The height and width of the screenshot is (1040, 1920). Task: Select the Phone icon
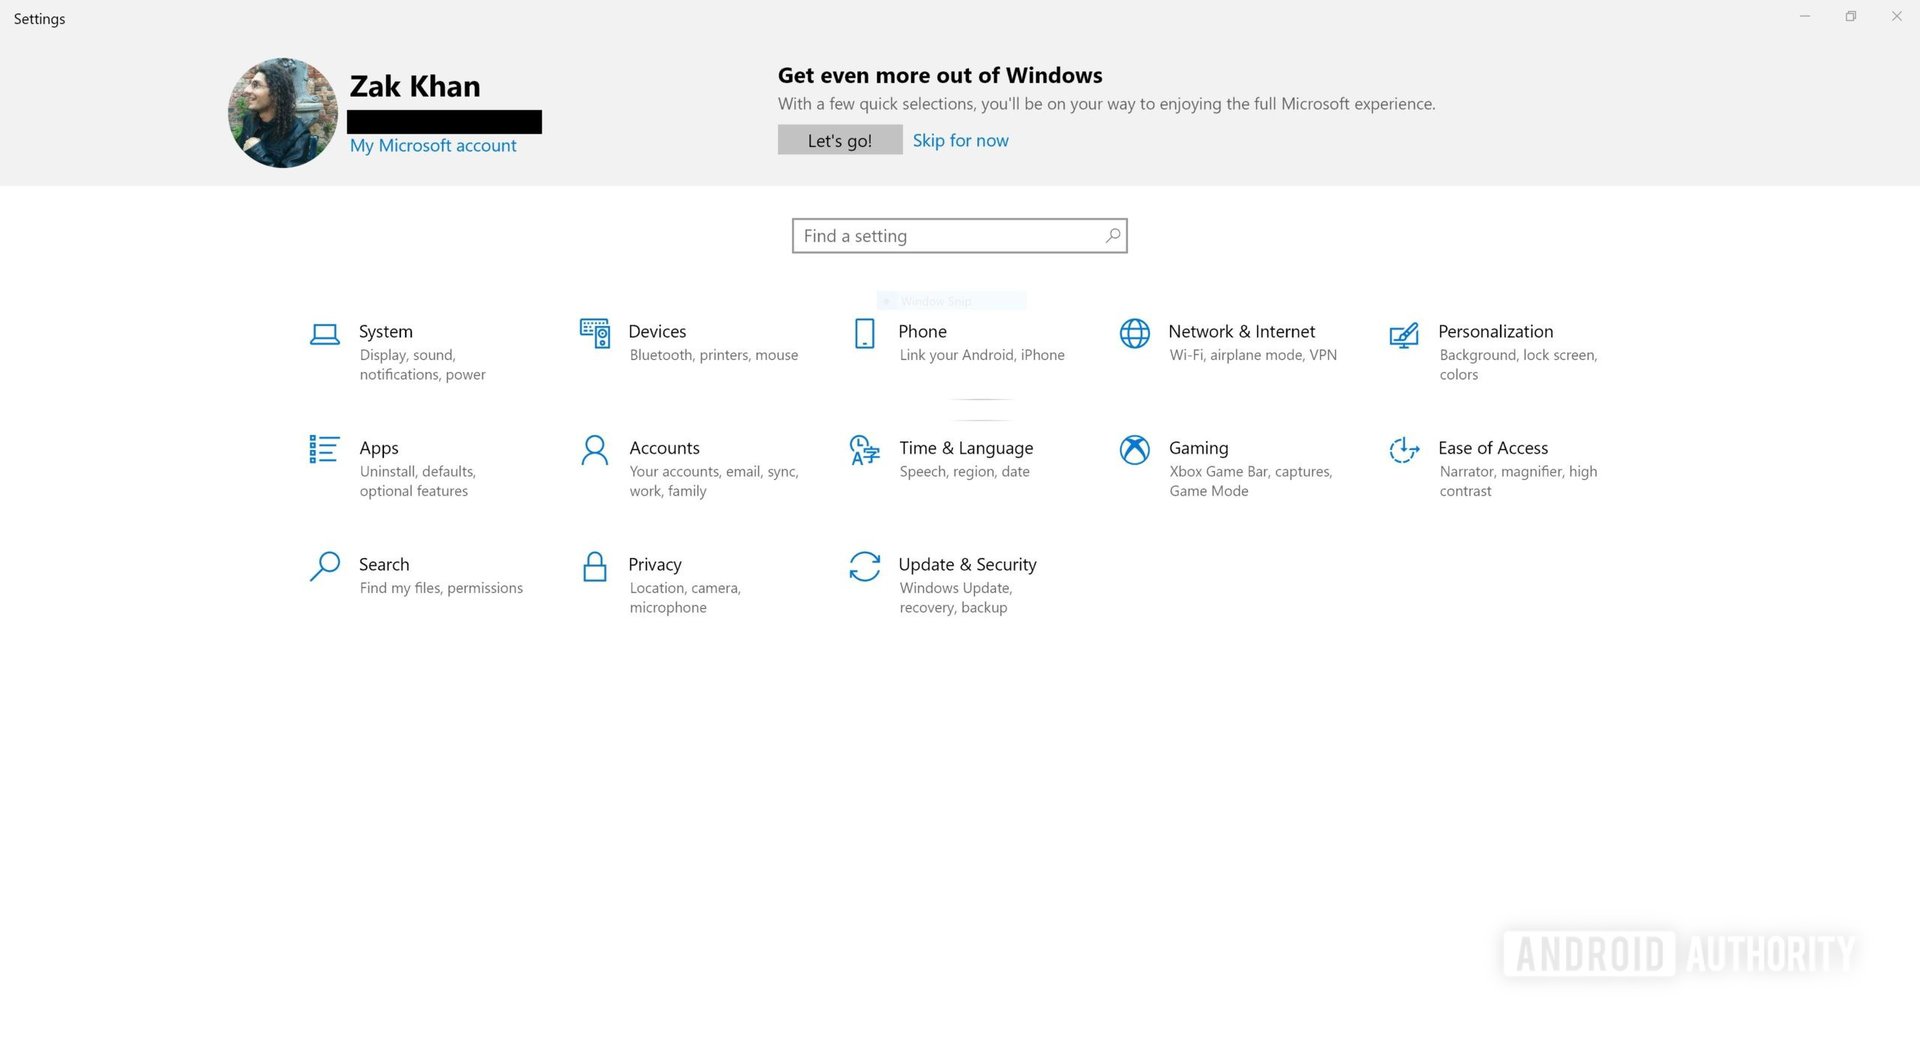click(864, 333)
